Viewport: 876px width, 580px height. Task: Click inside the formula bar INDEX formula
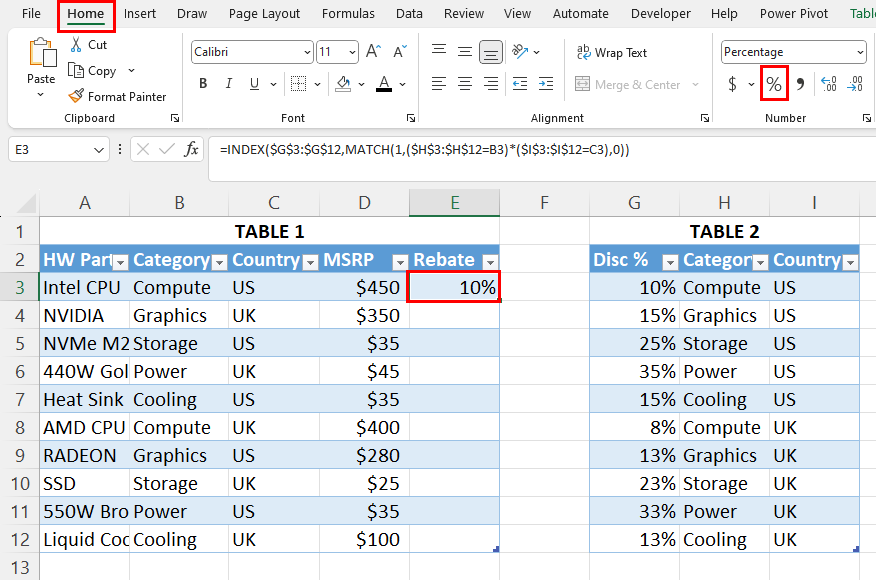425,150
